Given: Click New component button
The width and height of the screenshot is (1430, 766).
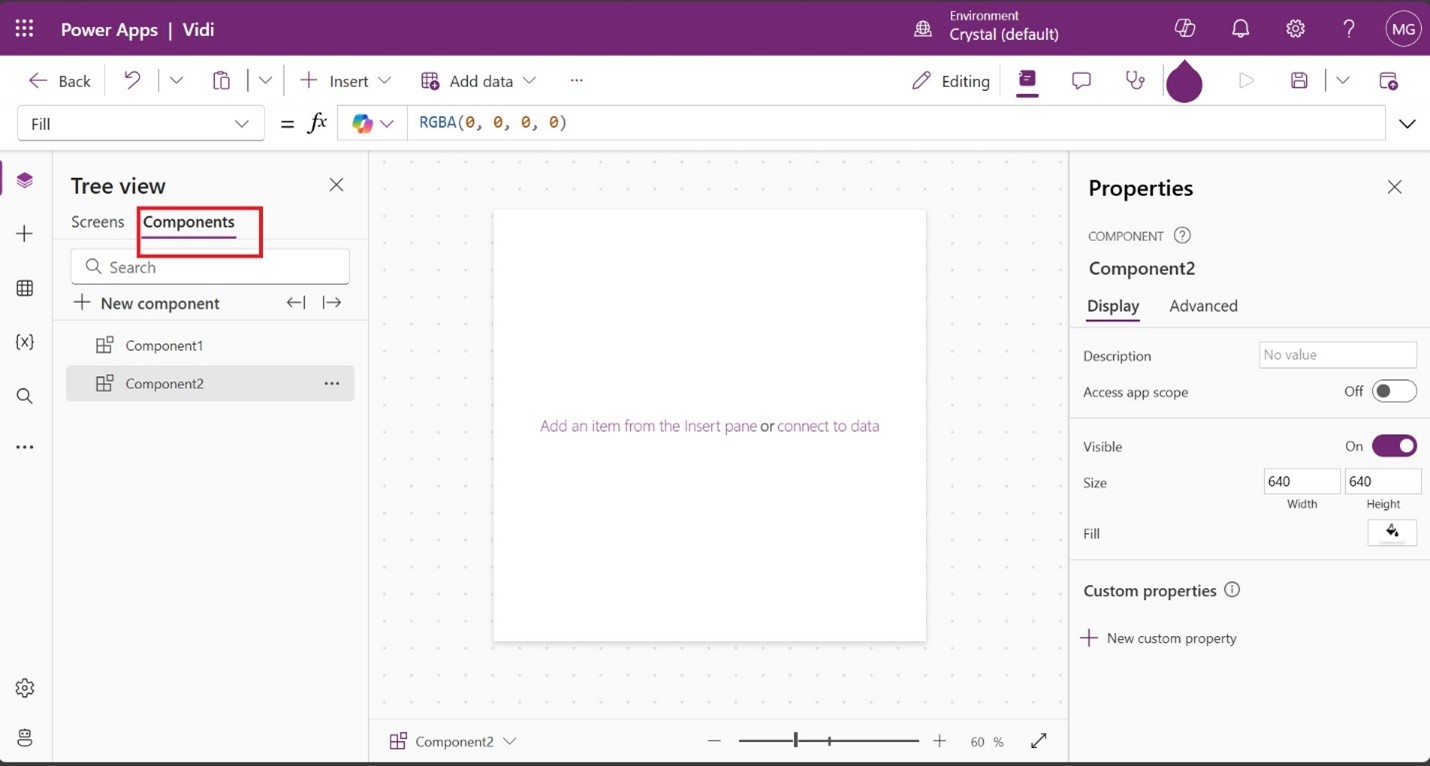Looking at the screenshot, I should (x=147, y=303).
